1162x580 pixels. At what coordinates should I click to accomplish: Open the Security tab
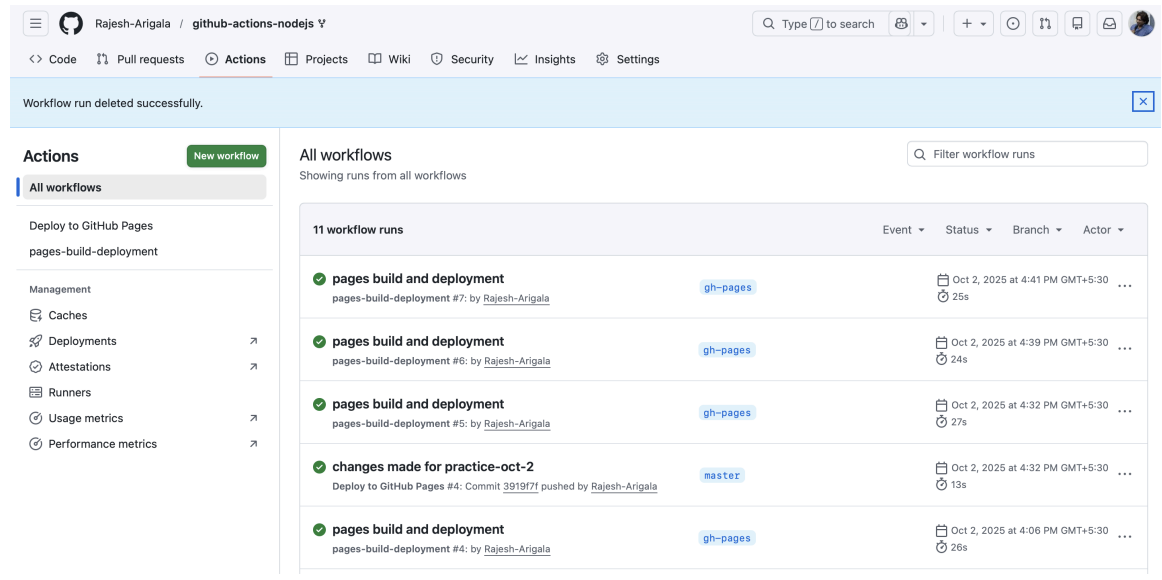pos(462,59)
